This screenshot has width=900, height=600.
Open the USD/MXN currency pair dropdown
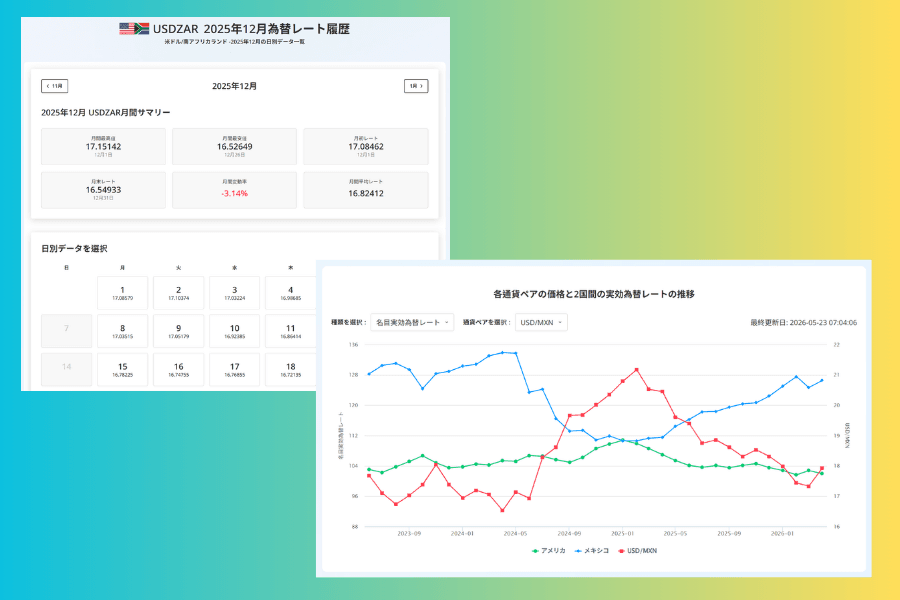[x=541, y=323]
